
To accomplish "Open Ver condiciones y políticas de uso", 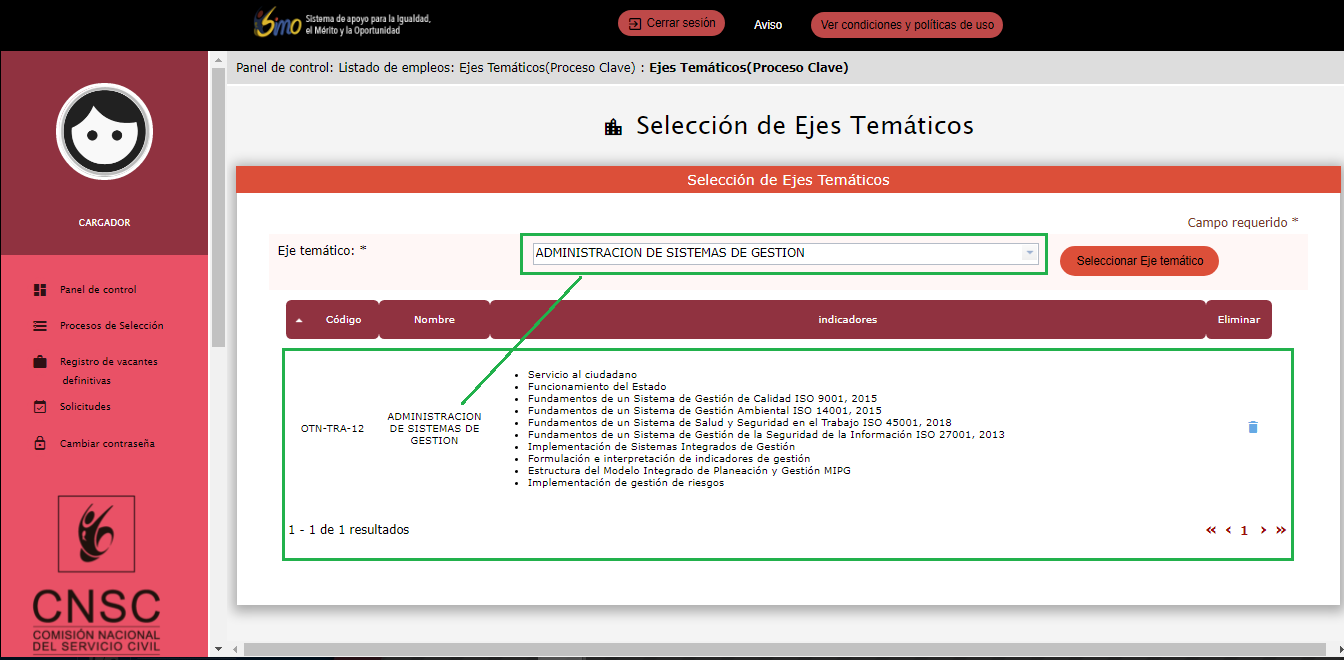I will tap(906, 25).
